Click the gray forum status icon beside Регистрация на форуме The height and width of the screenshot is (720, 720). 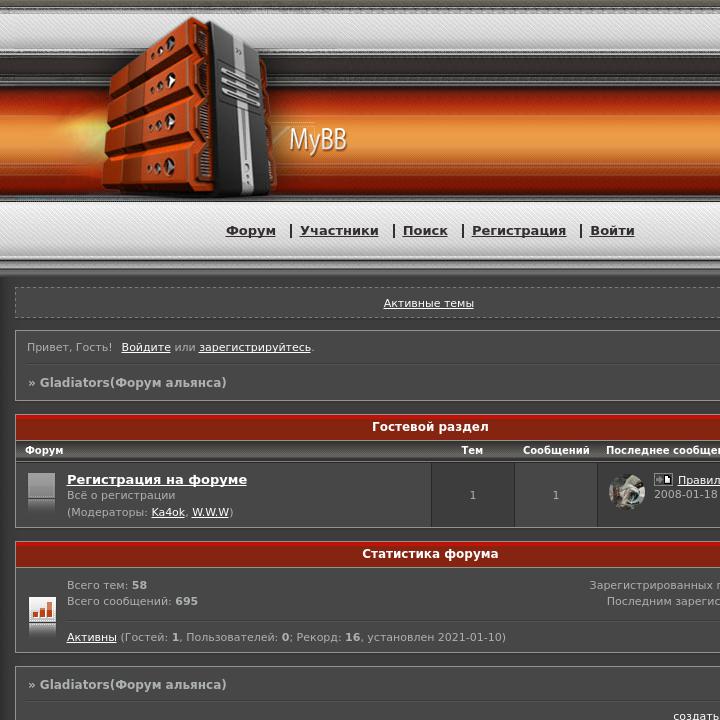pos(41,492)
